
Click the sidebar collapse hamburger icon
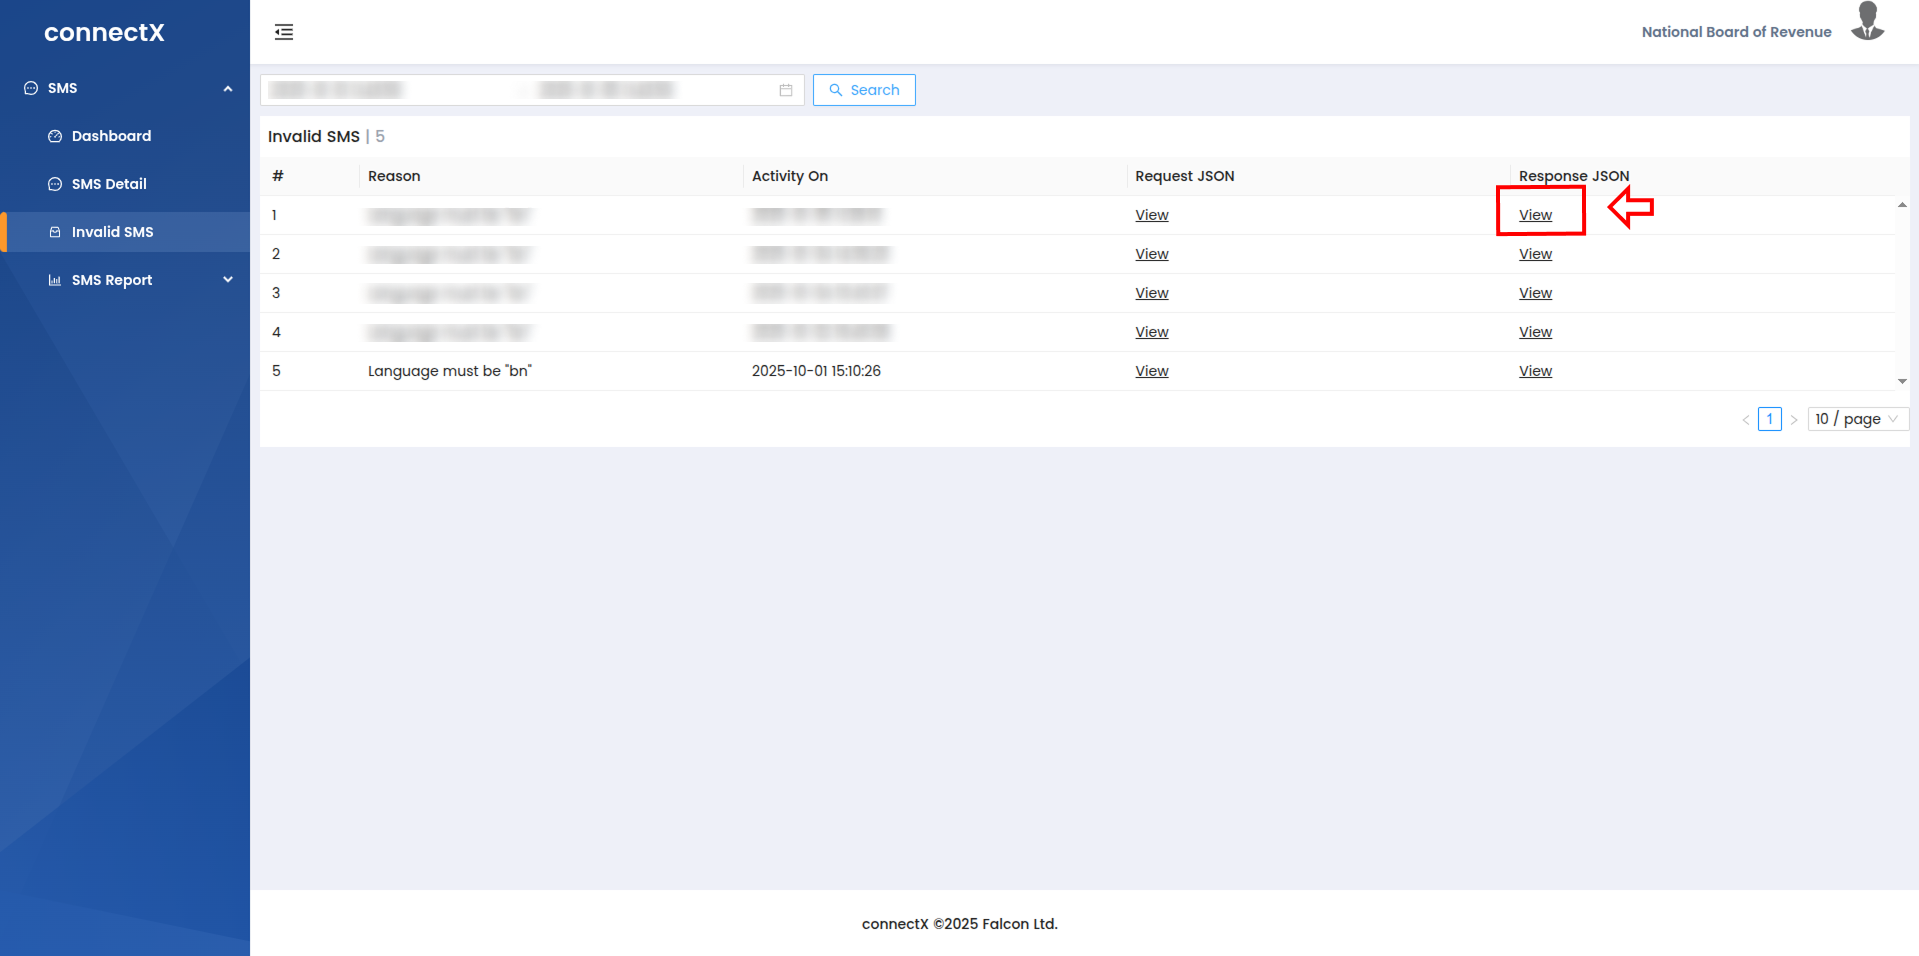pos(284,32)
